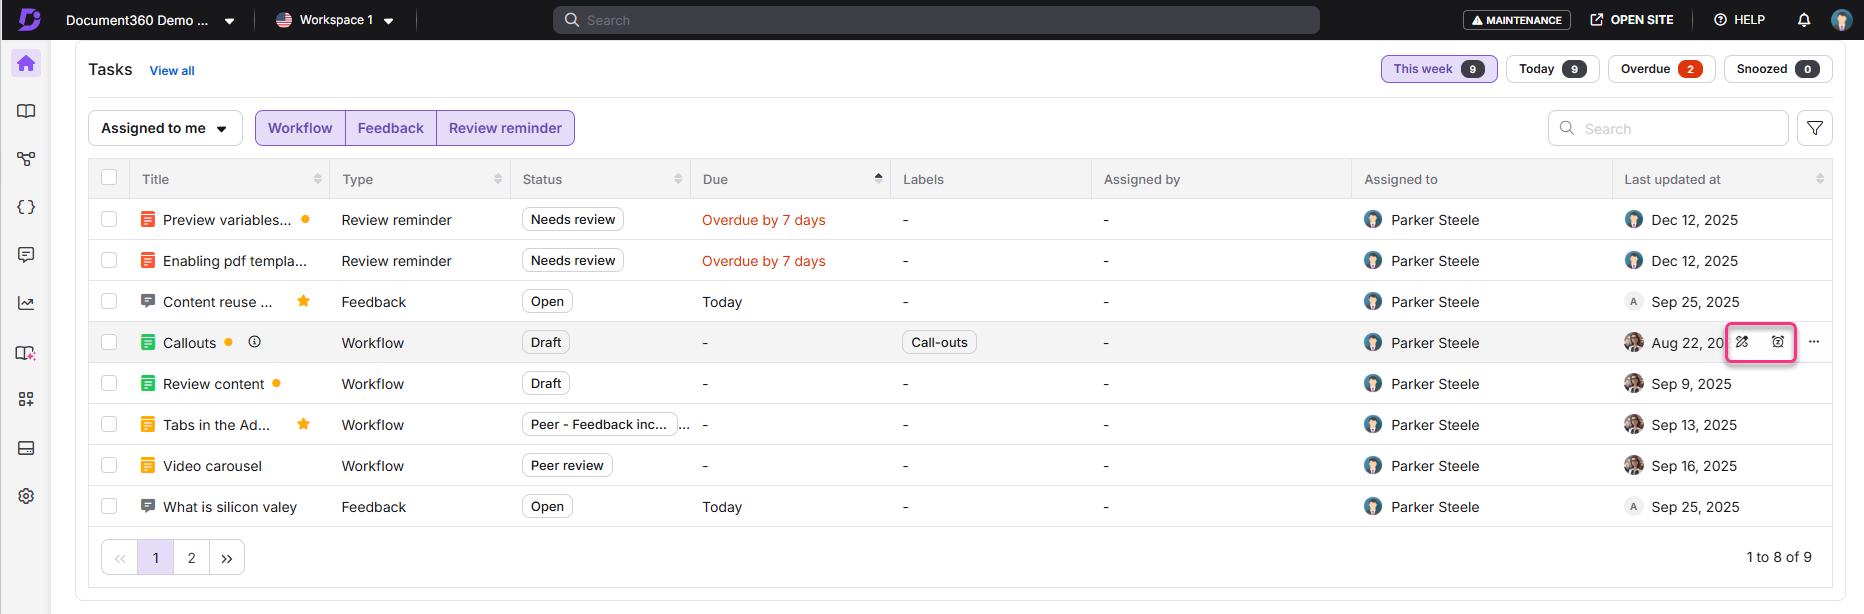This screenshot has width=1864, height=614.
Task: Click the OPEN SITE button
Action: click(x=1632, y=20)
